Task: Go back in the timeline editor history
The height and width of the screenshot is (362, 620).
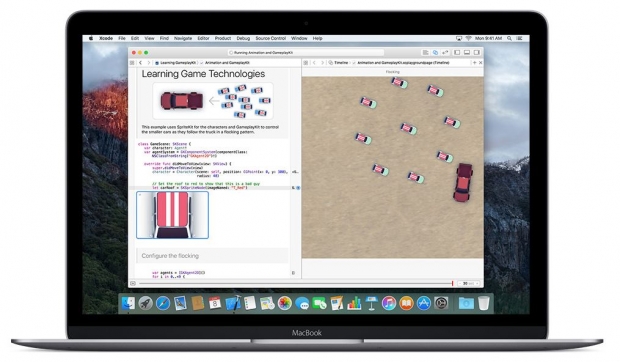Action: [x=314, y=63]
